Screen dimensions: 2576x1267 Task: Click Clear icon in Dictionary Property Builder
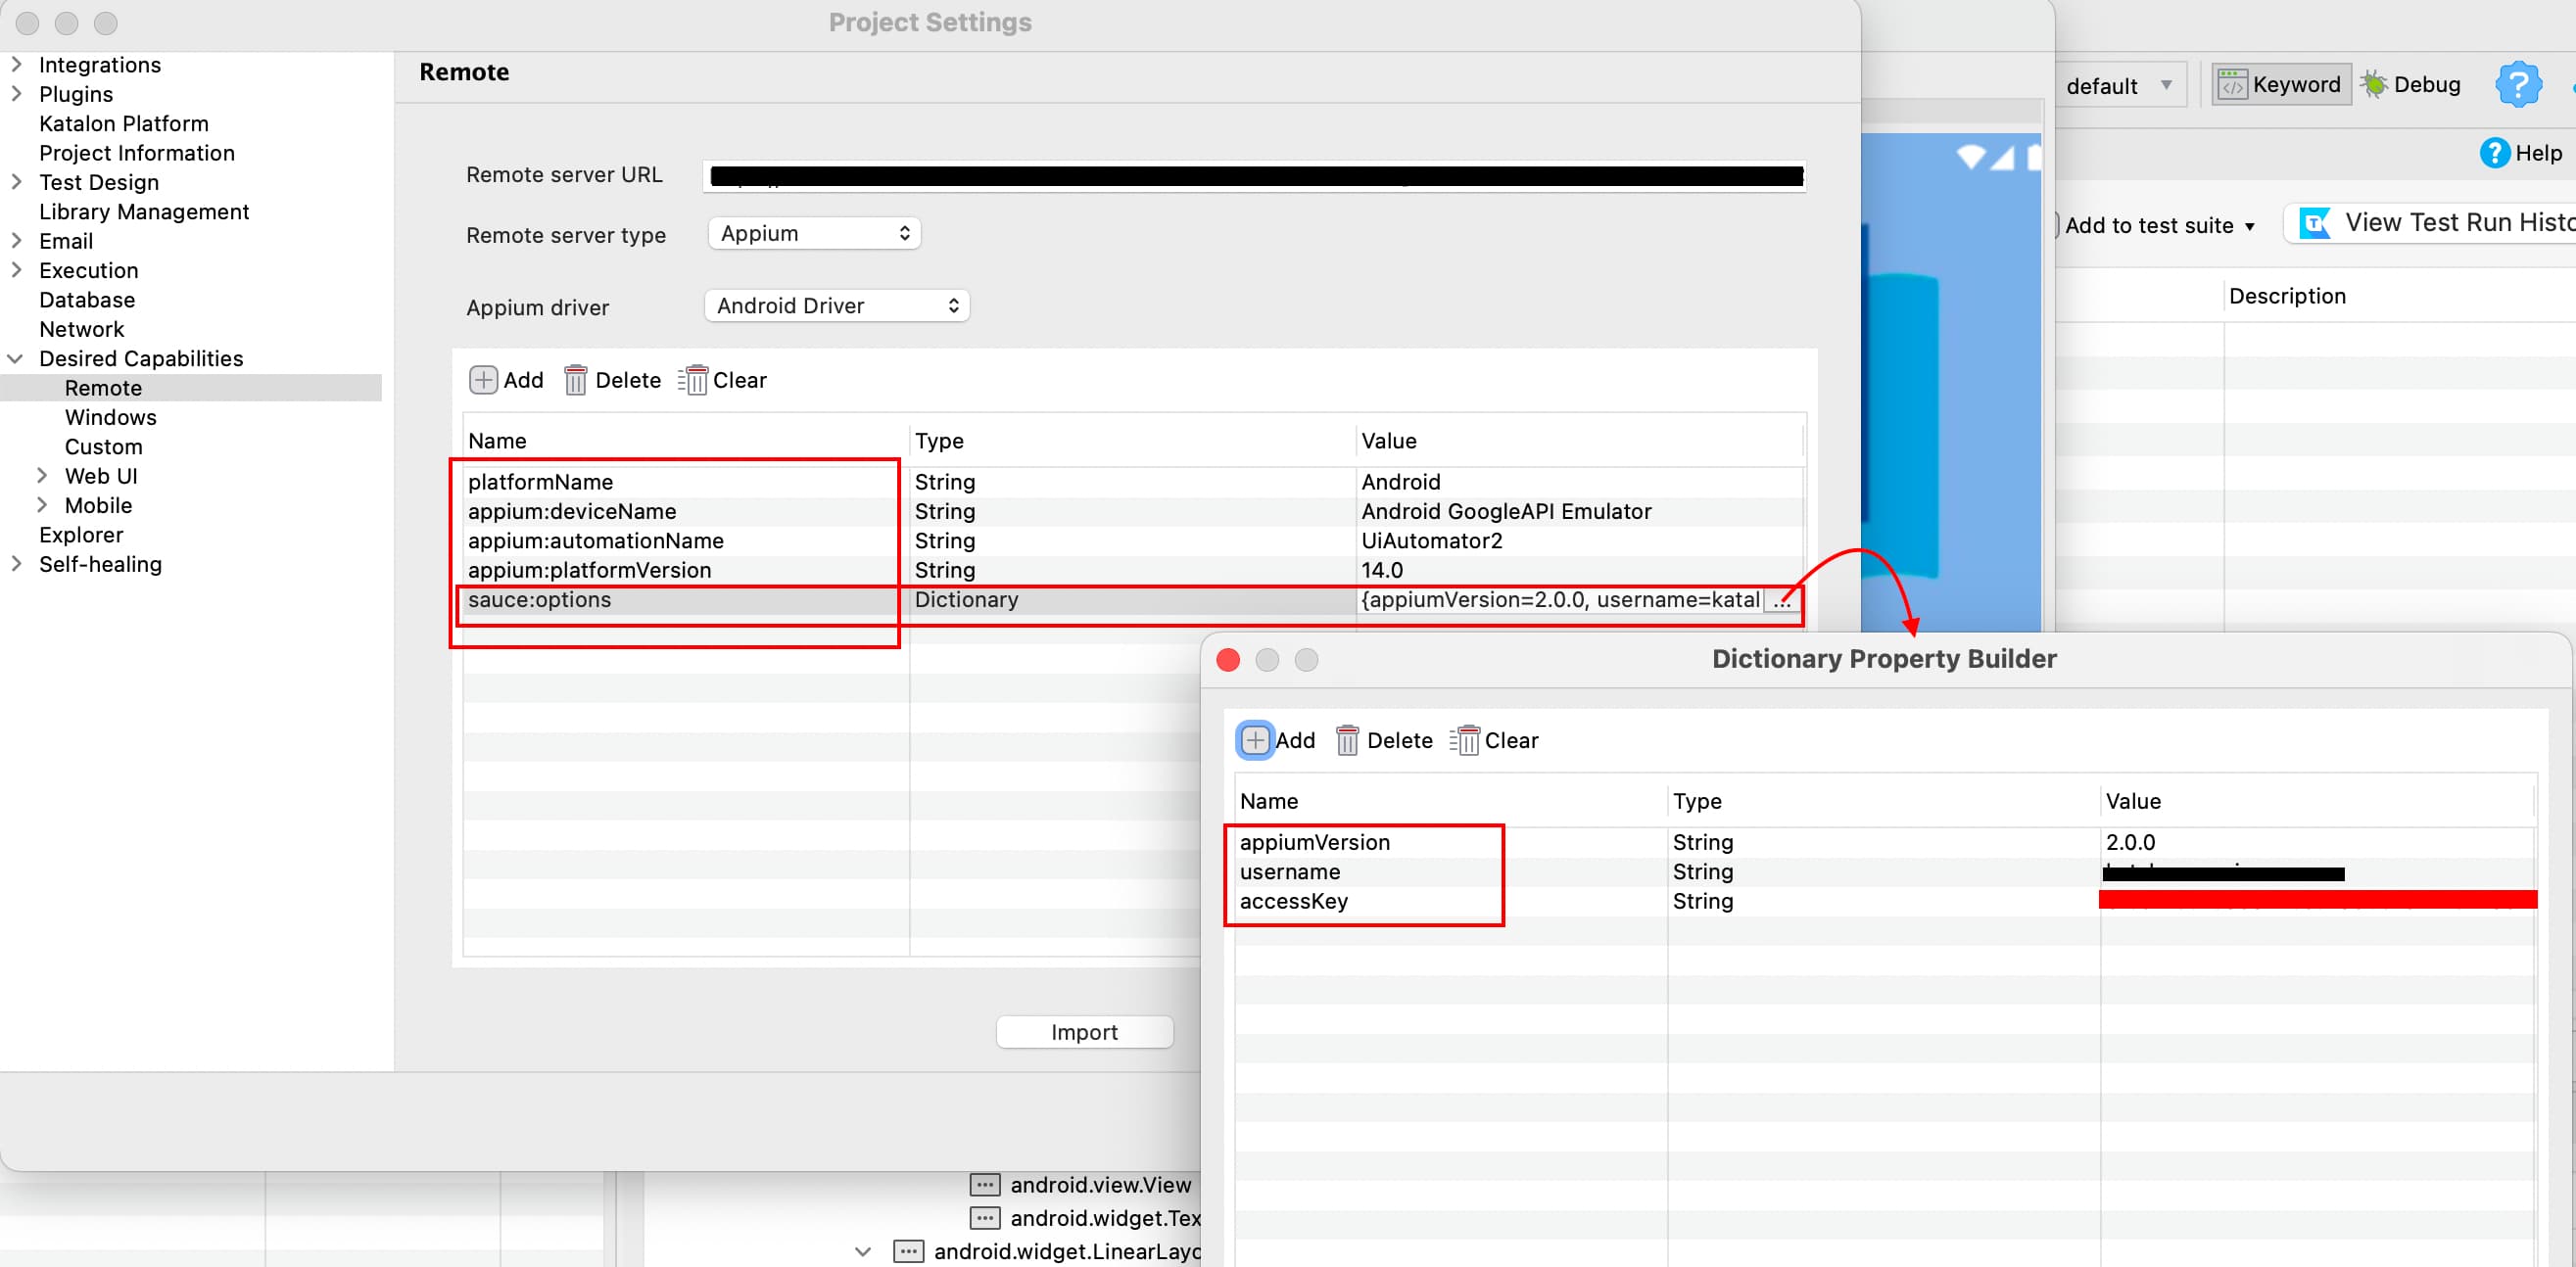pos(1465,740)
